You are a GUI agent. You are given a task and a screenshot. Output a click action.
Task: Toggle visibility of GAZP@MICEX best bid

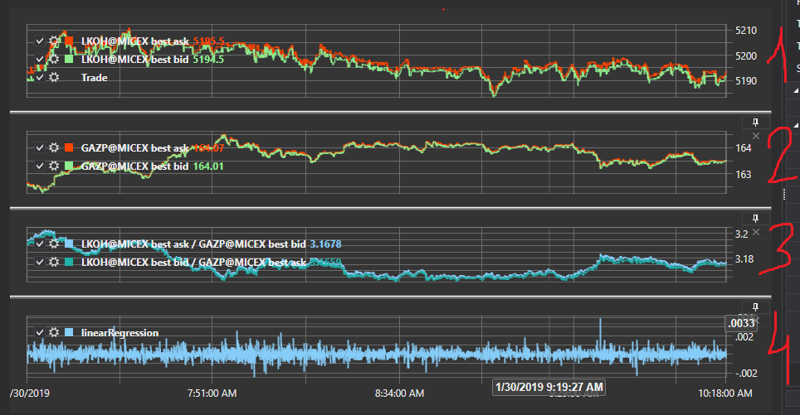[x=39, y=165]
